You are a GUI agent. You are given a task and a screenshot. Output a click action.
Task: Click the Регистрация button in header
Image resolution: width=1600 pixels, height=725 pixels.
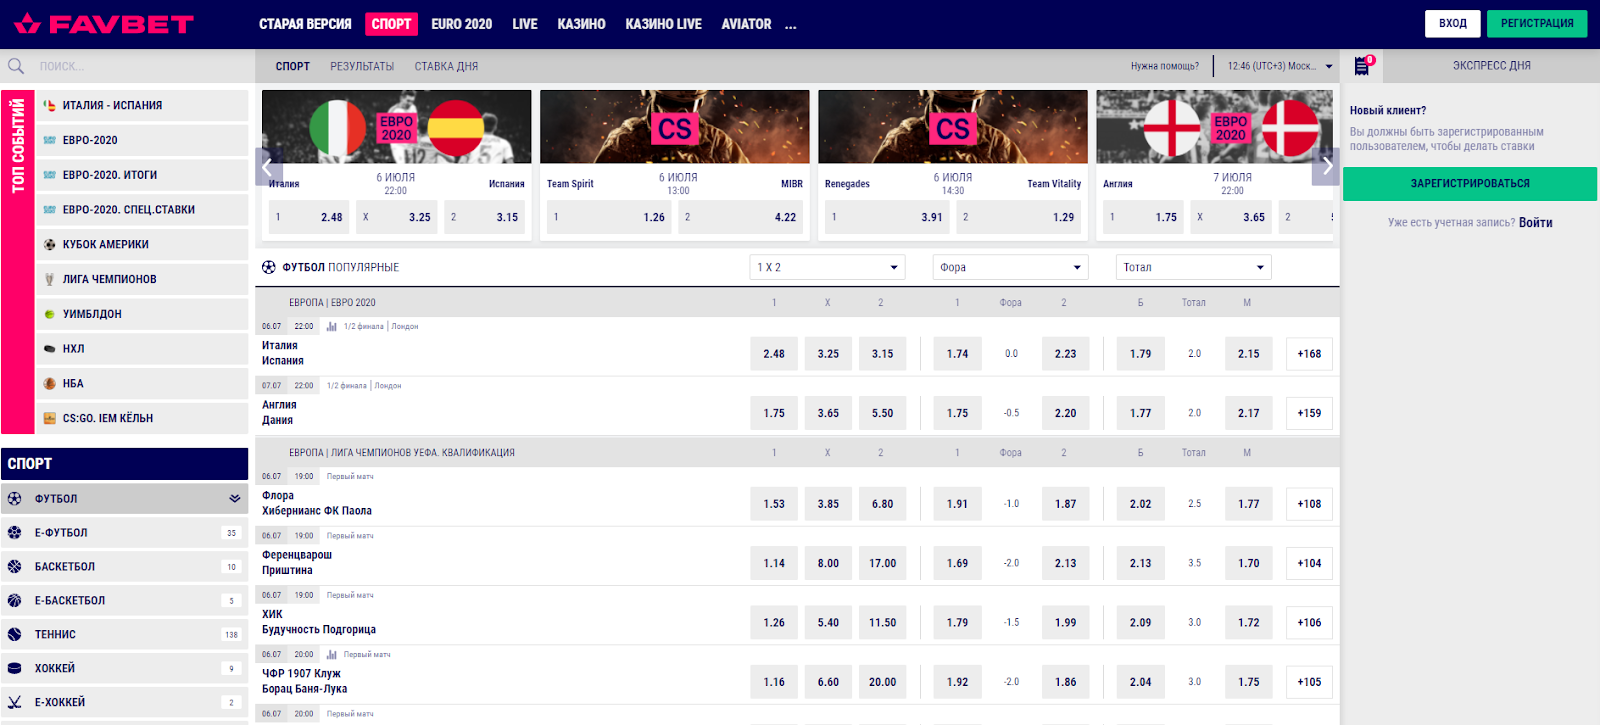[x=1537, y=23]
